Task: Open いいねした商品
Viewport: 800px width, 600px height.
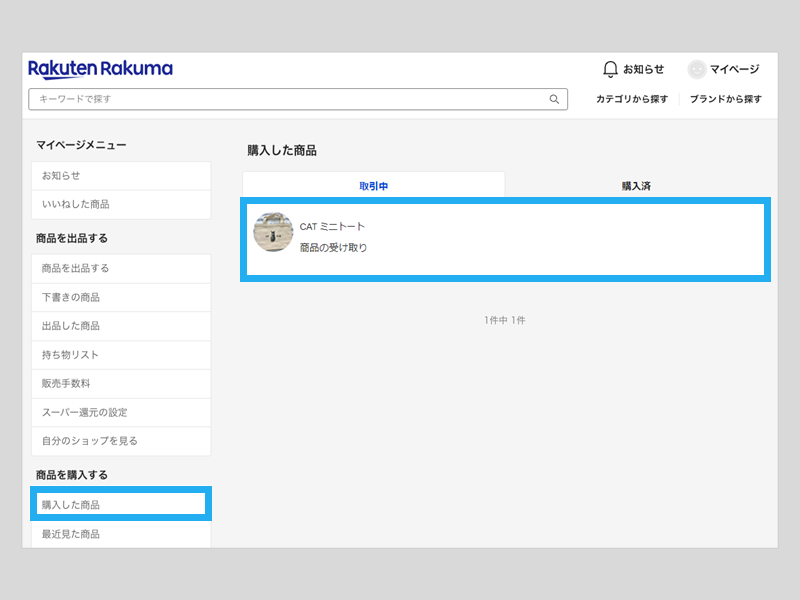Action: click(x=121, y=204)
